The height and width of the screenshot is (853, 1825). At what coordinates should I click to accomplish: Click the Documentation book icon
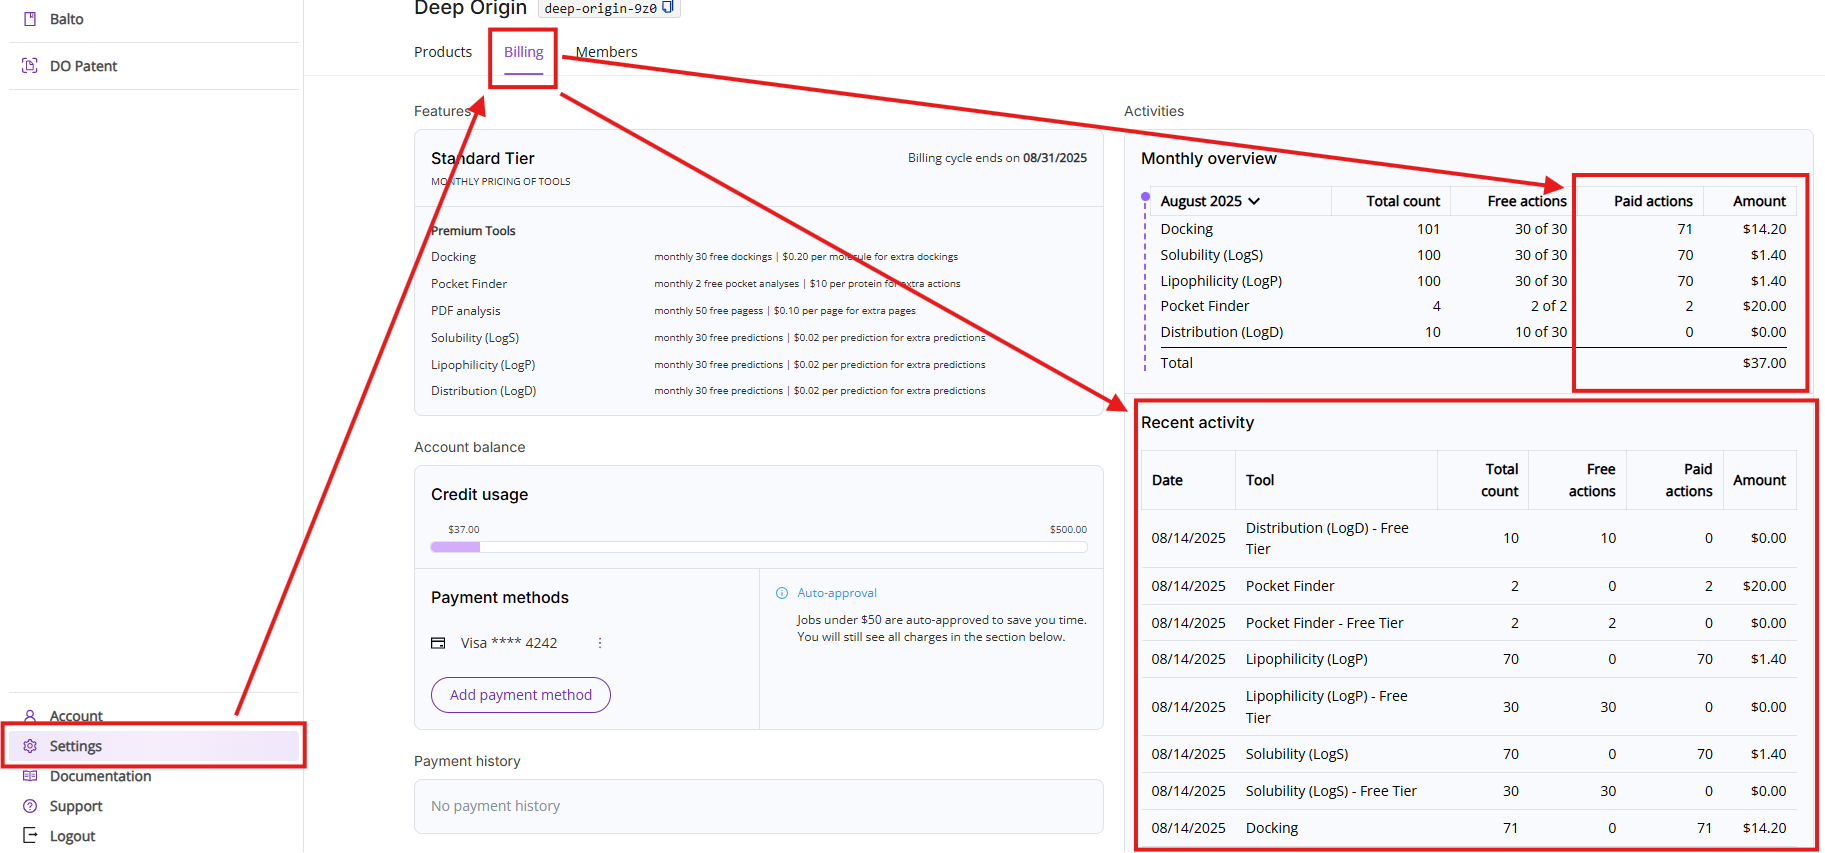[x=30, y=776]
